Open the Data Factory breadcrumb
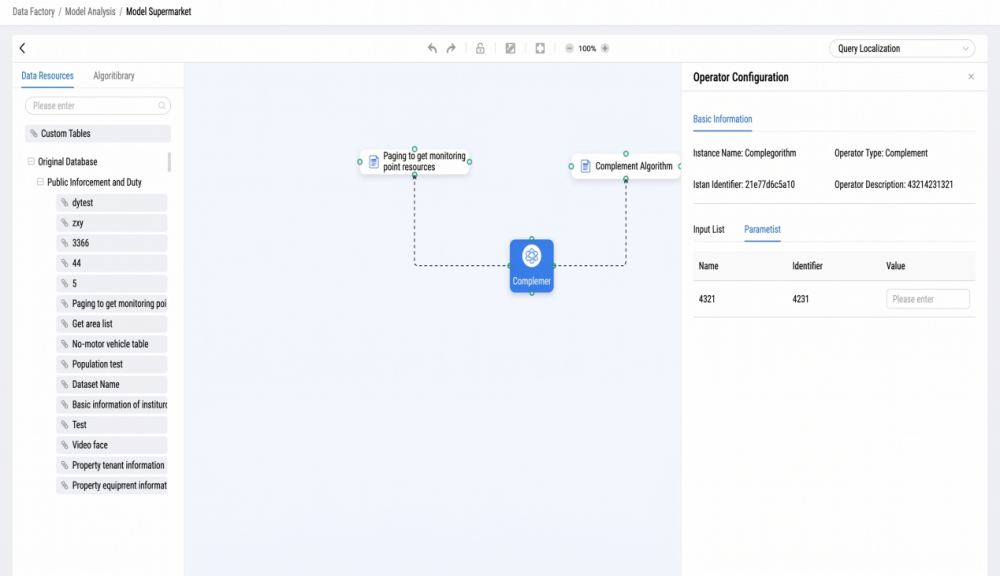This screenshot has height=576, width=1000. coord(33,11)
